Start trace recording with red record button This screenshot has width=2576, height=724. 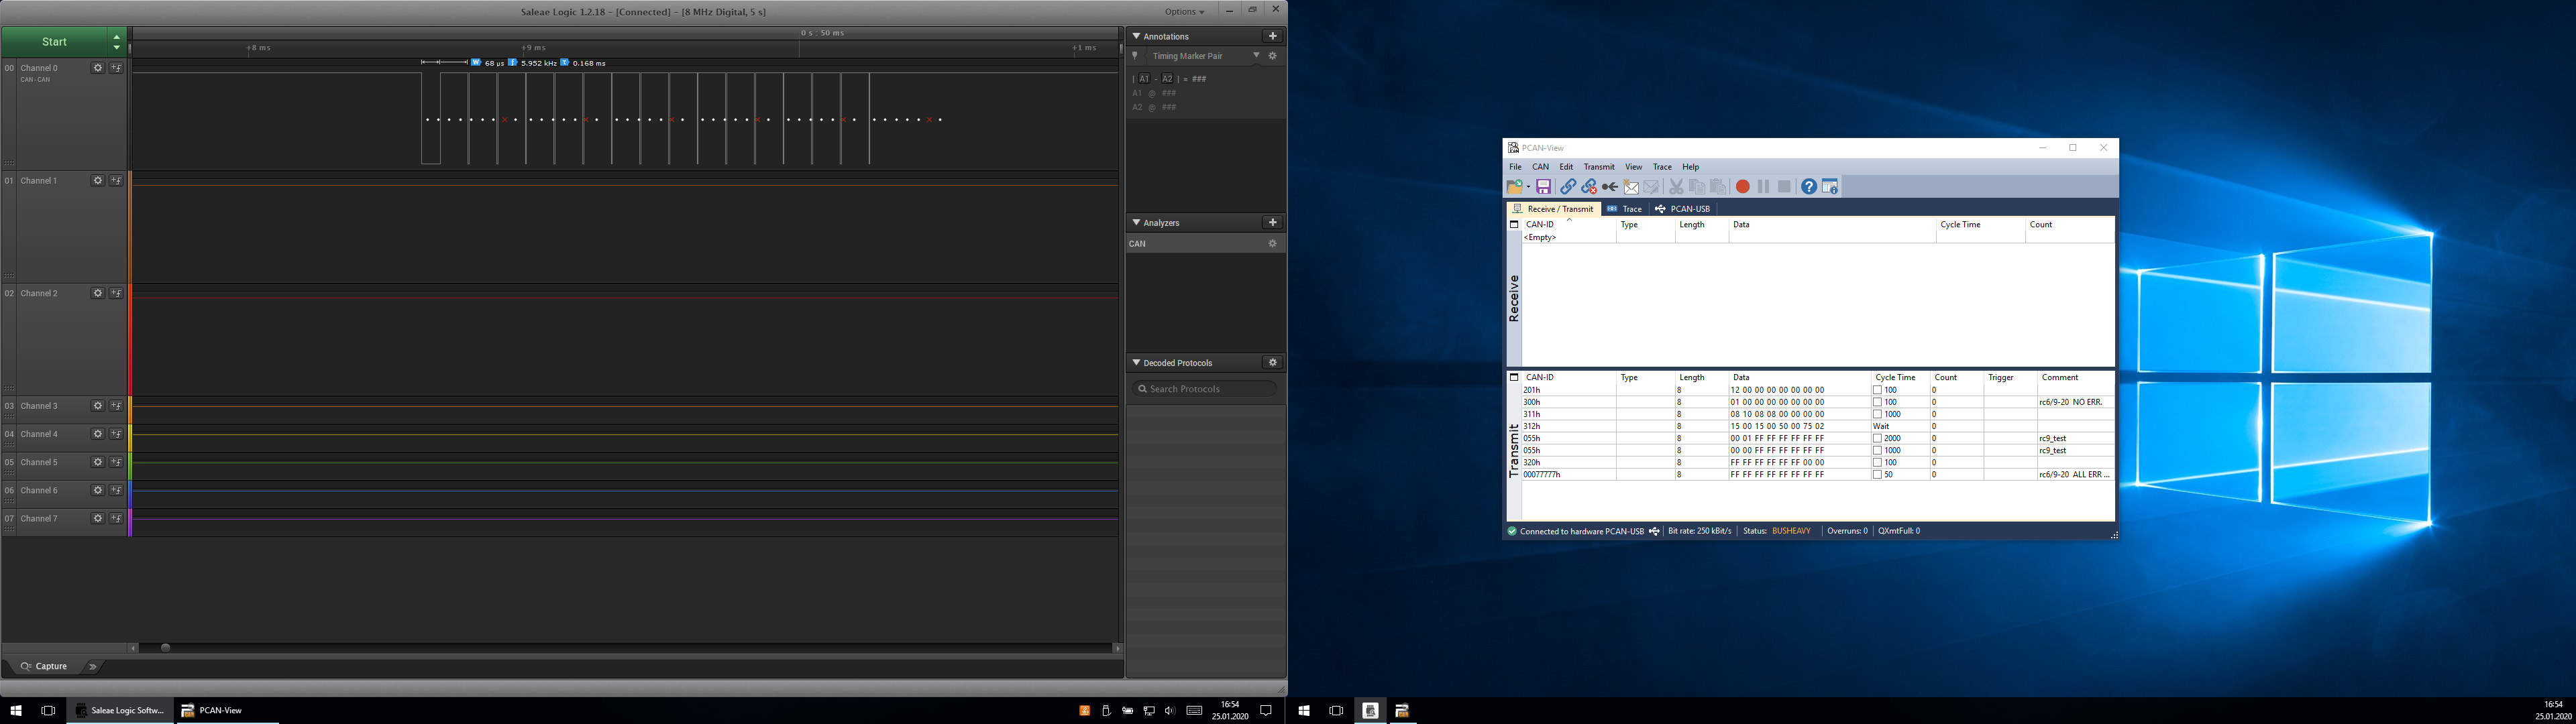pyautogui.click(x=1742, y=187)
